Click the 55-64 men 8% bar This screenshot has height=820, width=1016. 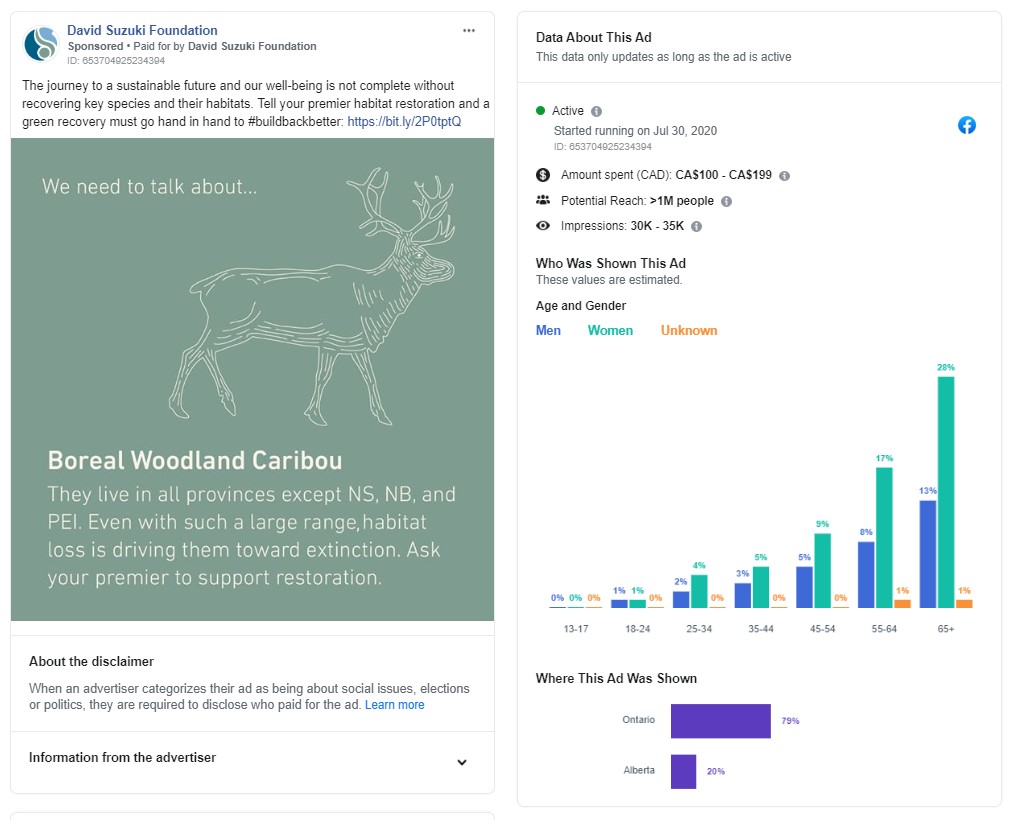866,575
